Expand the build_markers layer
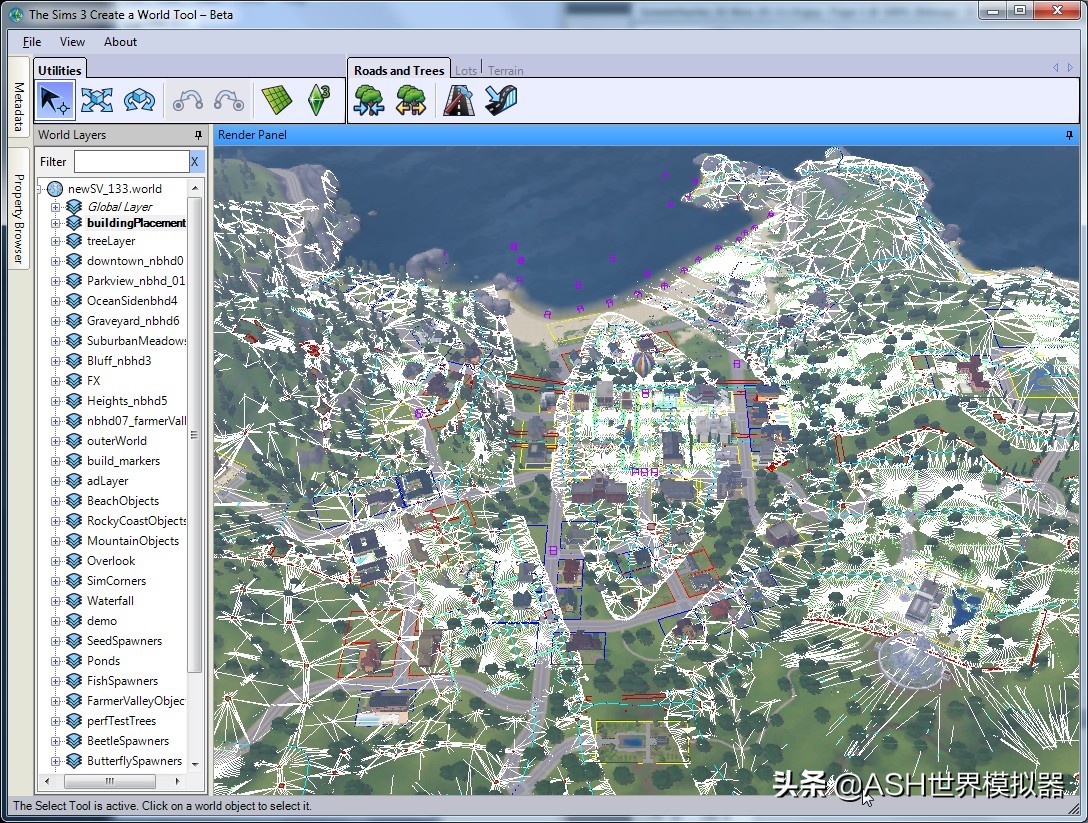 pyautogui.click(x=56, y=461)
